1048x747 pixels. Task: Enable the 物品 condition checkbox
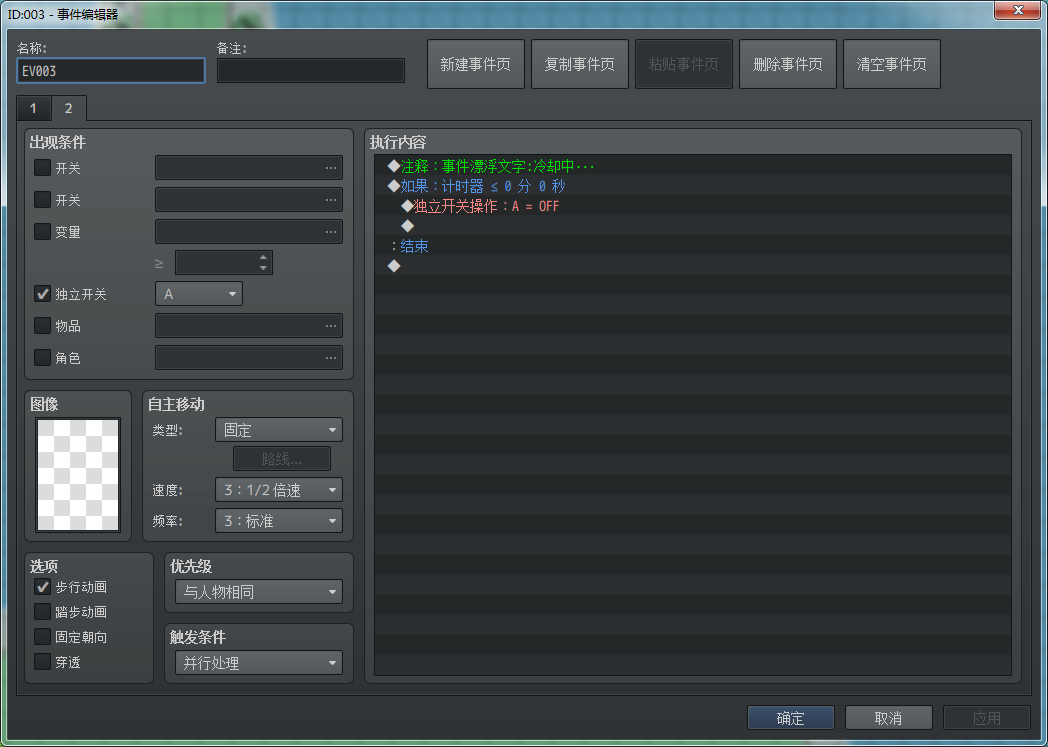click(42, 325)
